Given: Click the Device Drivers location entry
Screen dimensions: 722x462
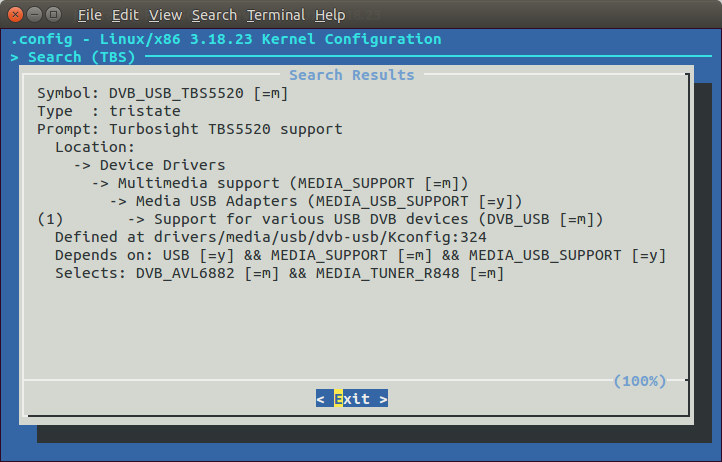Looking at the screenshot, I should pos(163,165).
